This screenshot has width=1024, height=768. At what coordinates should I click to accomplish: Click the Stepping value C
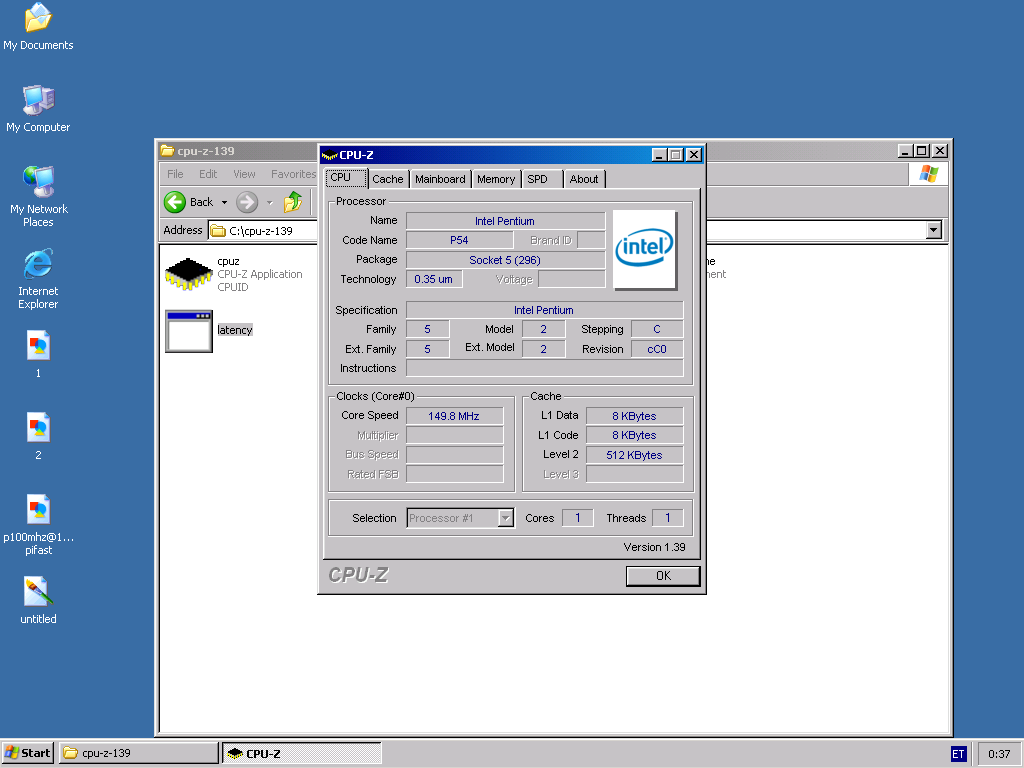click(657, 329)
